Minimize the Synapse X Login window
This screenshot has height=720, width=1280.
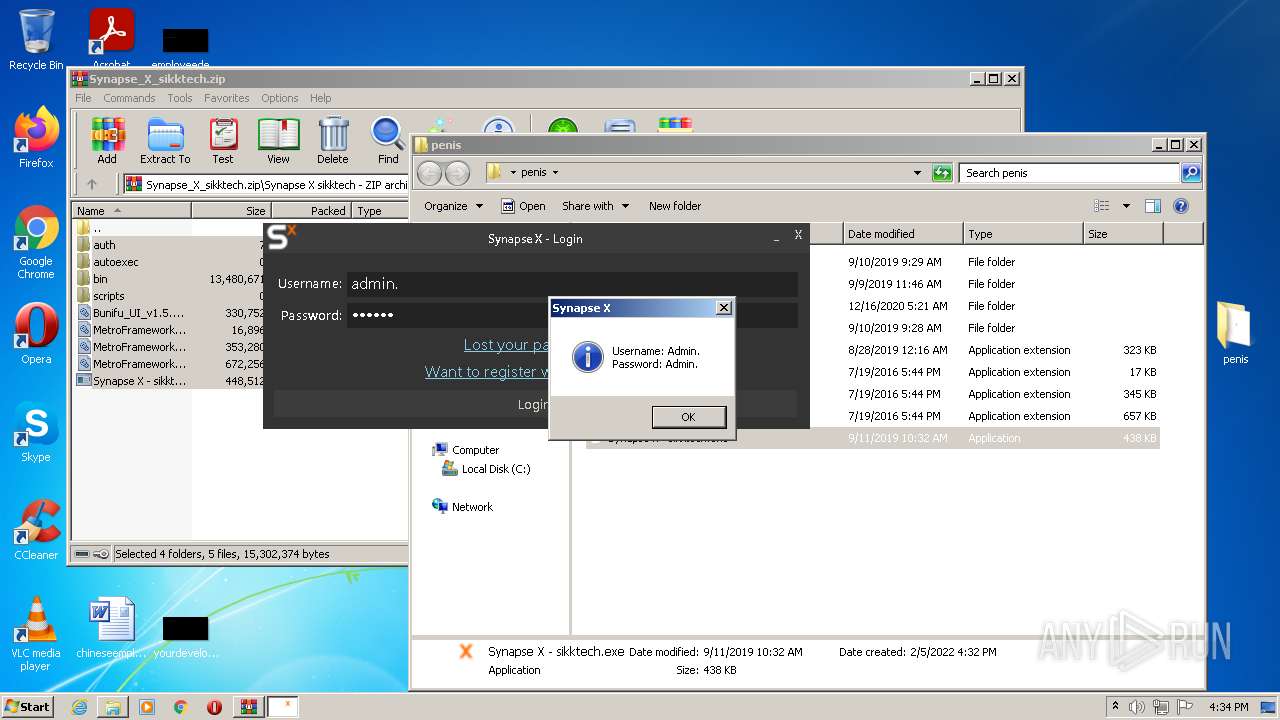[x=777, y=238]
